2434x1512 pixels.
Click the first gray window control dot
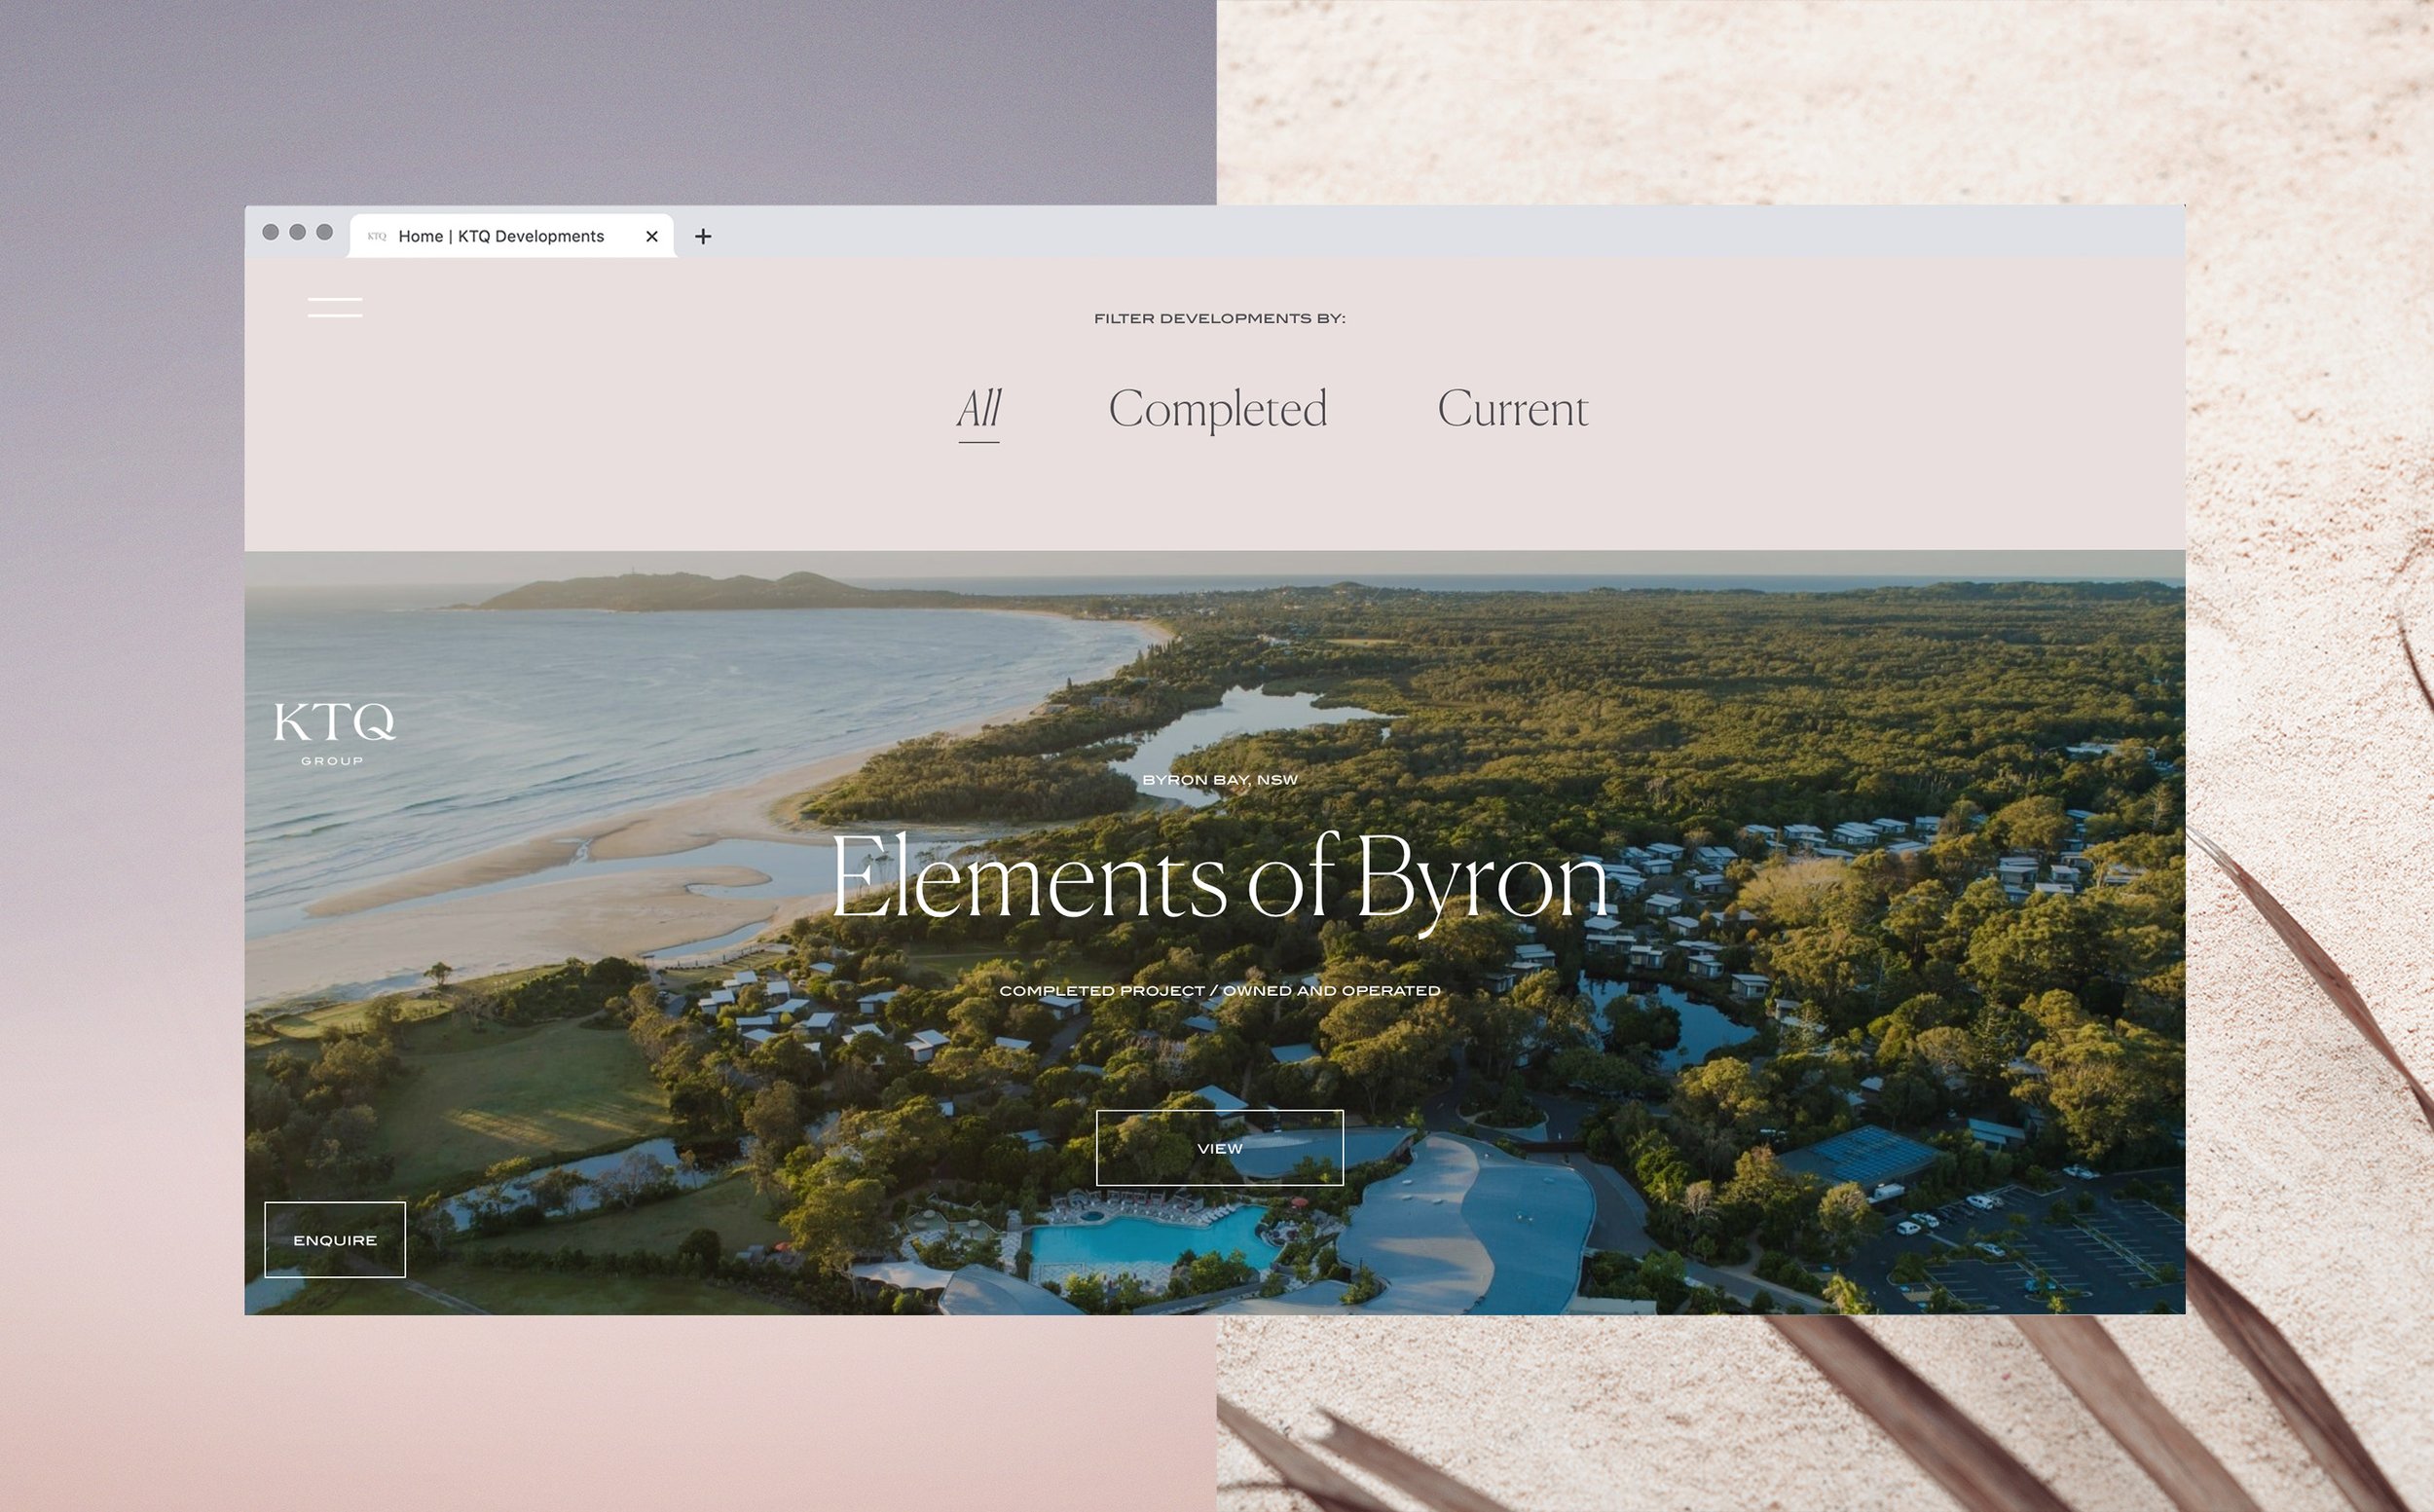pyautogui.click(x=270, y=232)
